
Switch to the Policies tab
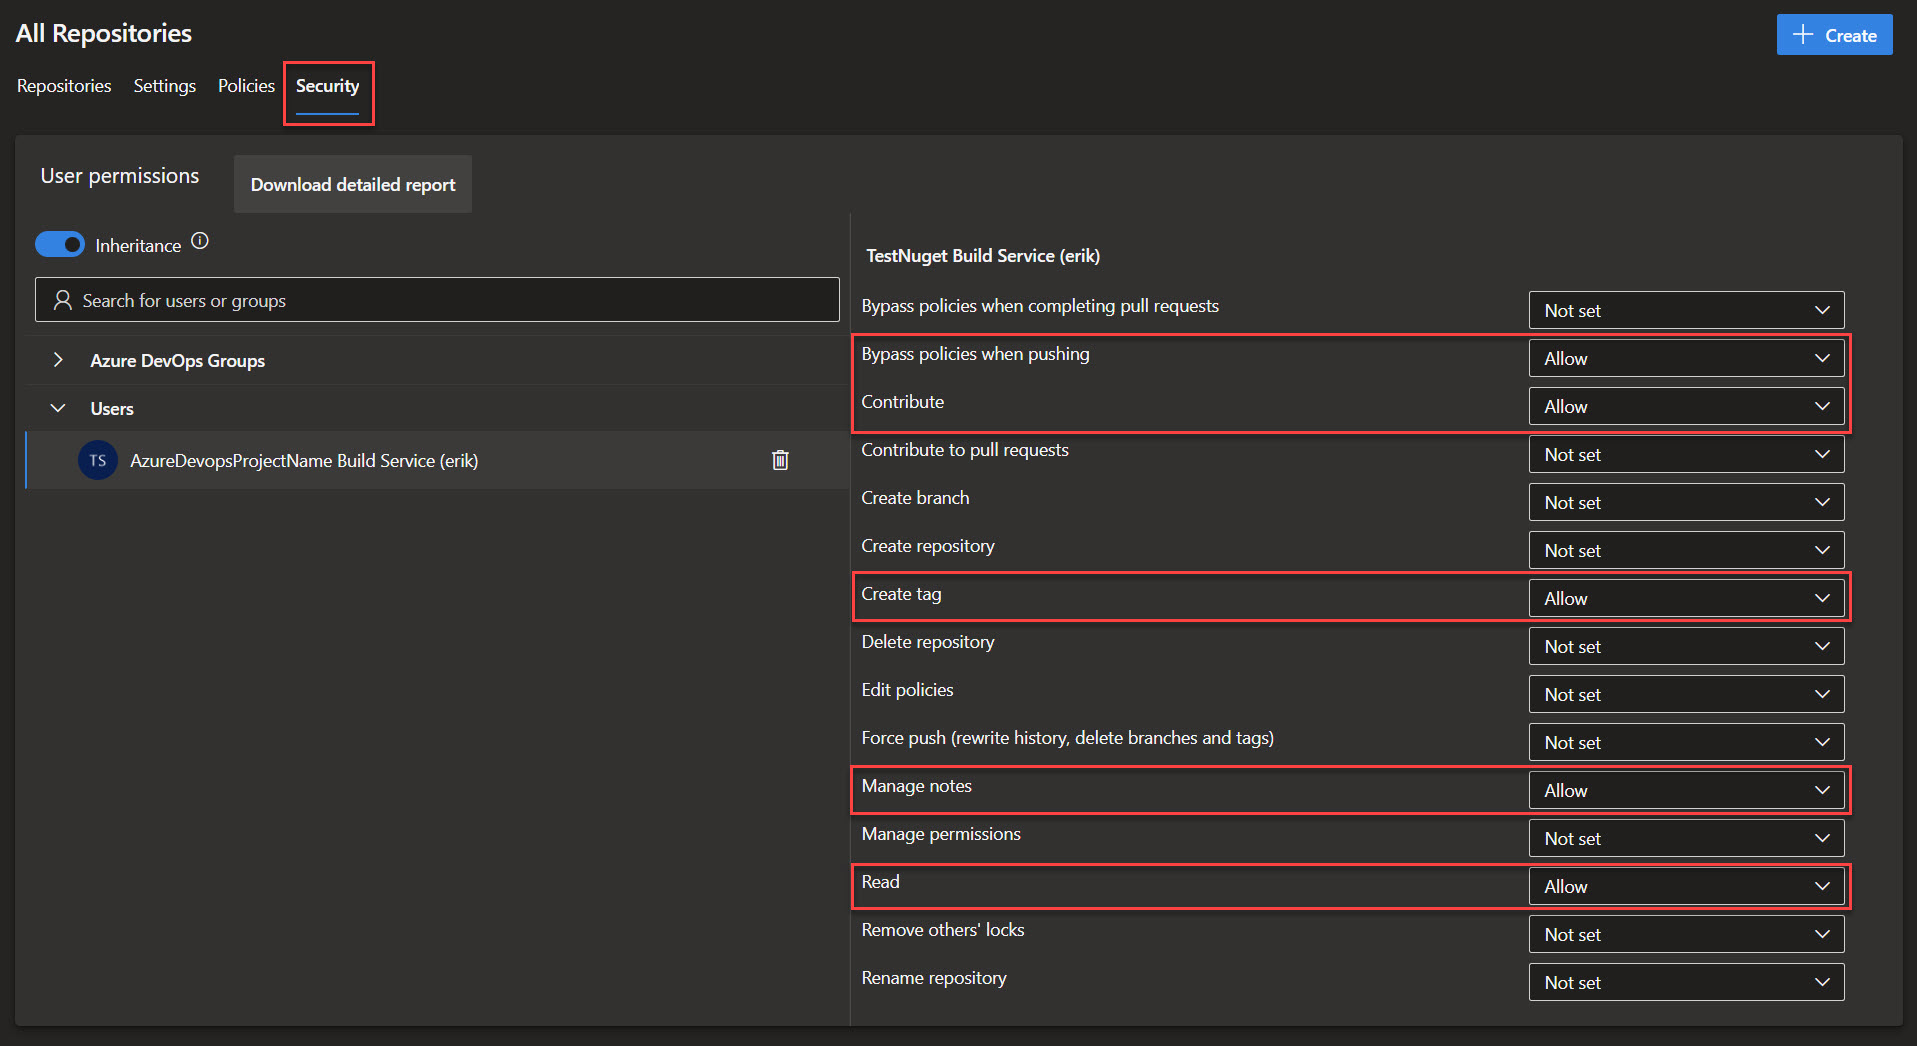(x=246, y=86)
